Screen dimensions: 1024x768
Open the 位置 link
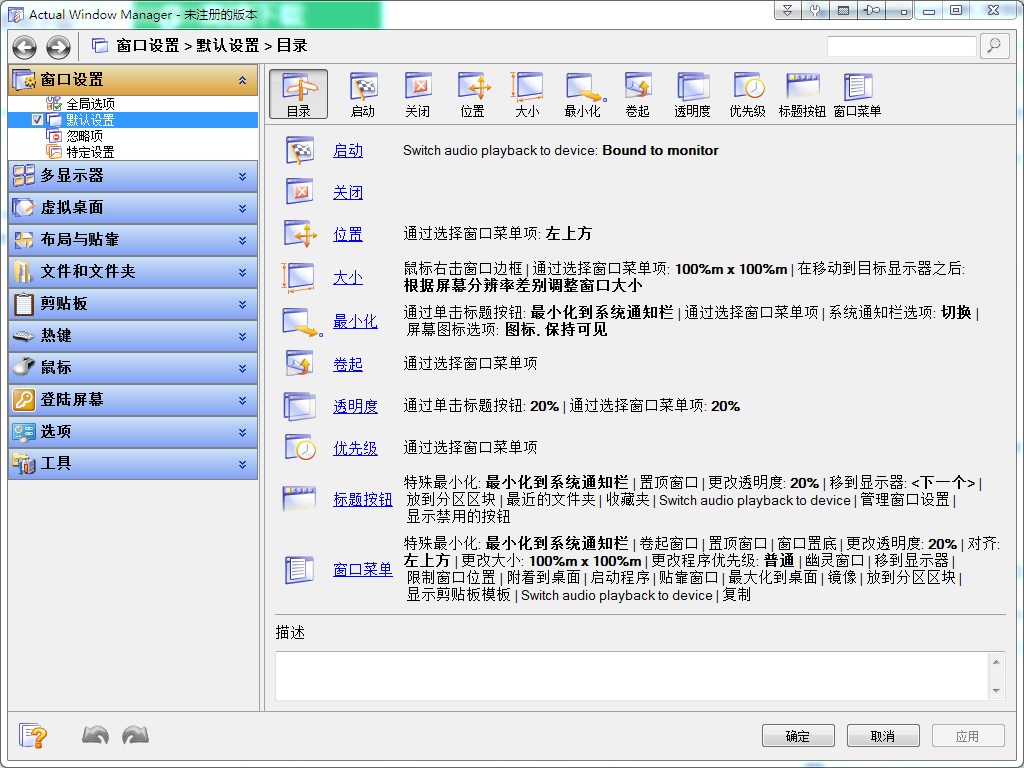(347, 234)
